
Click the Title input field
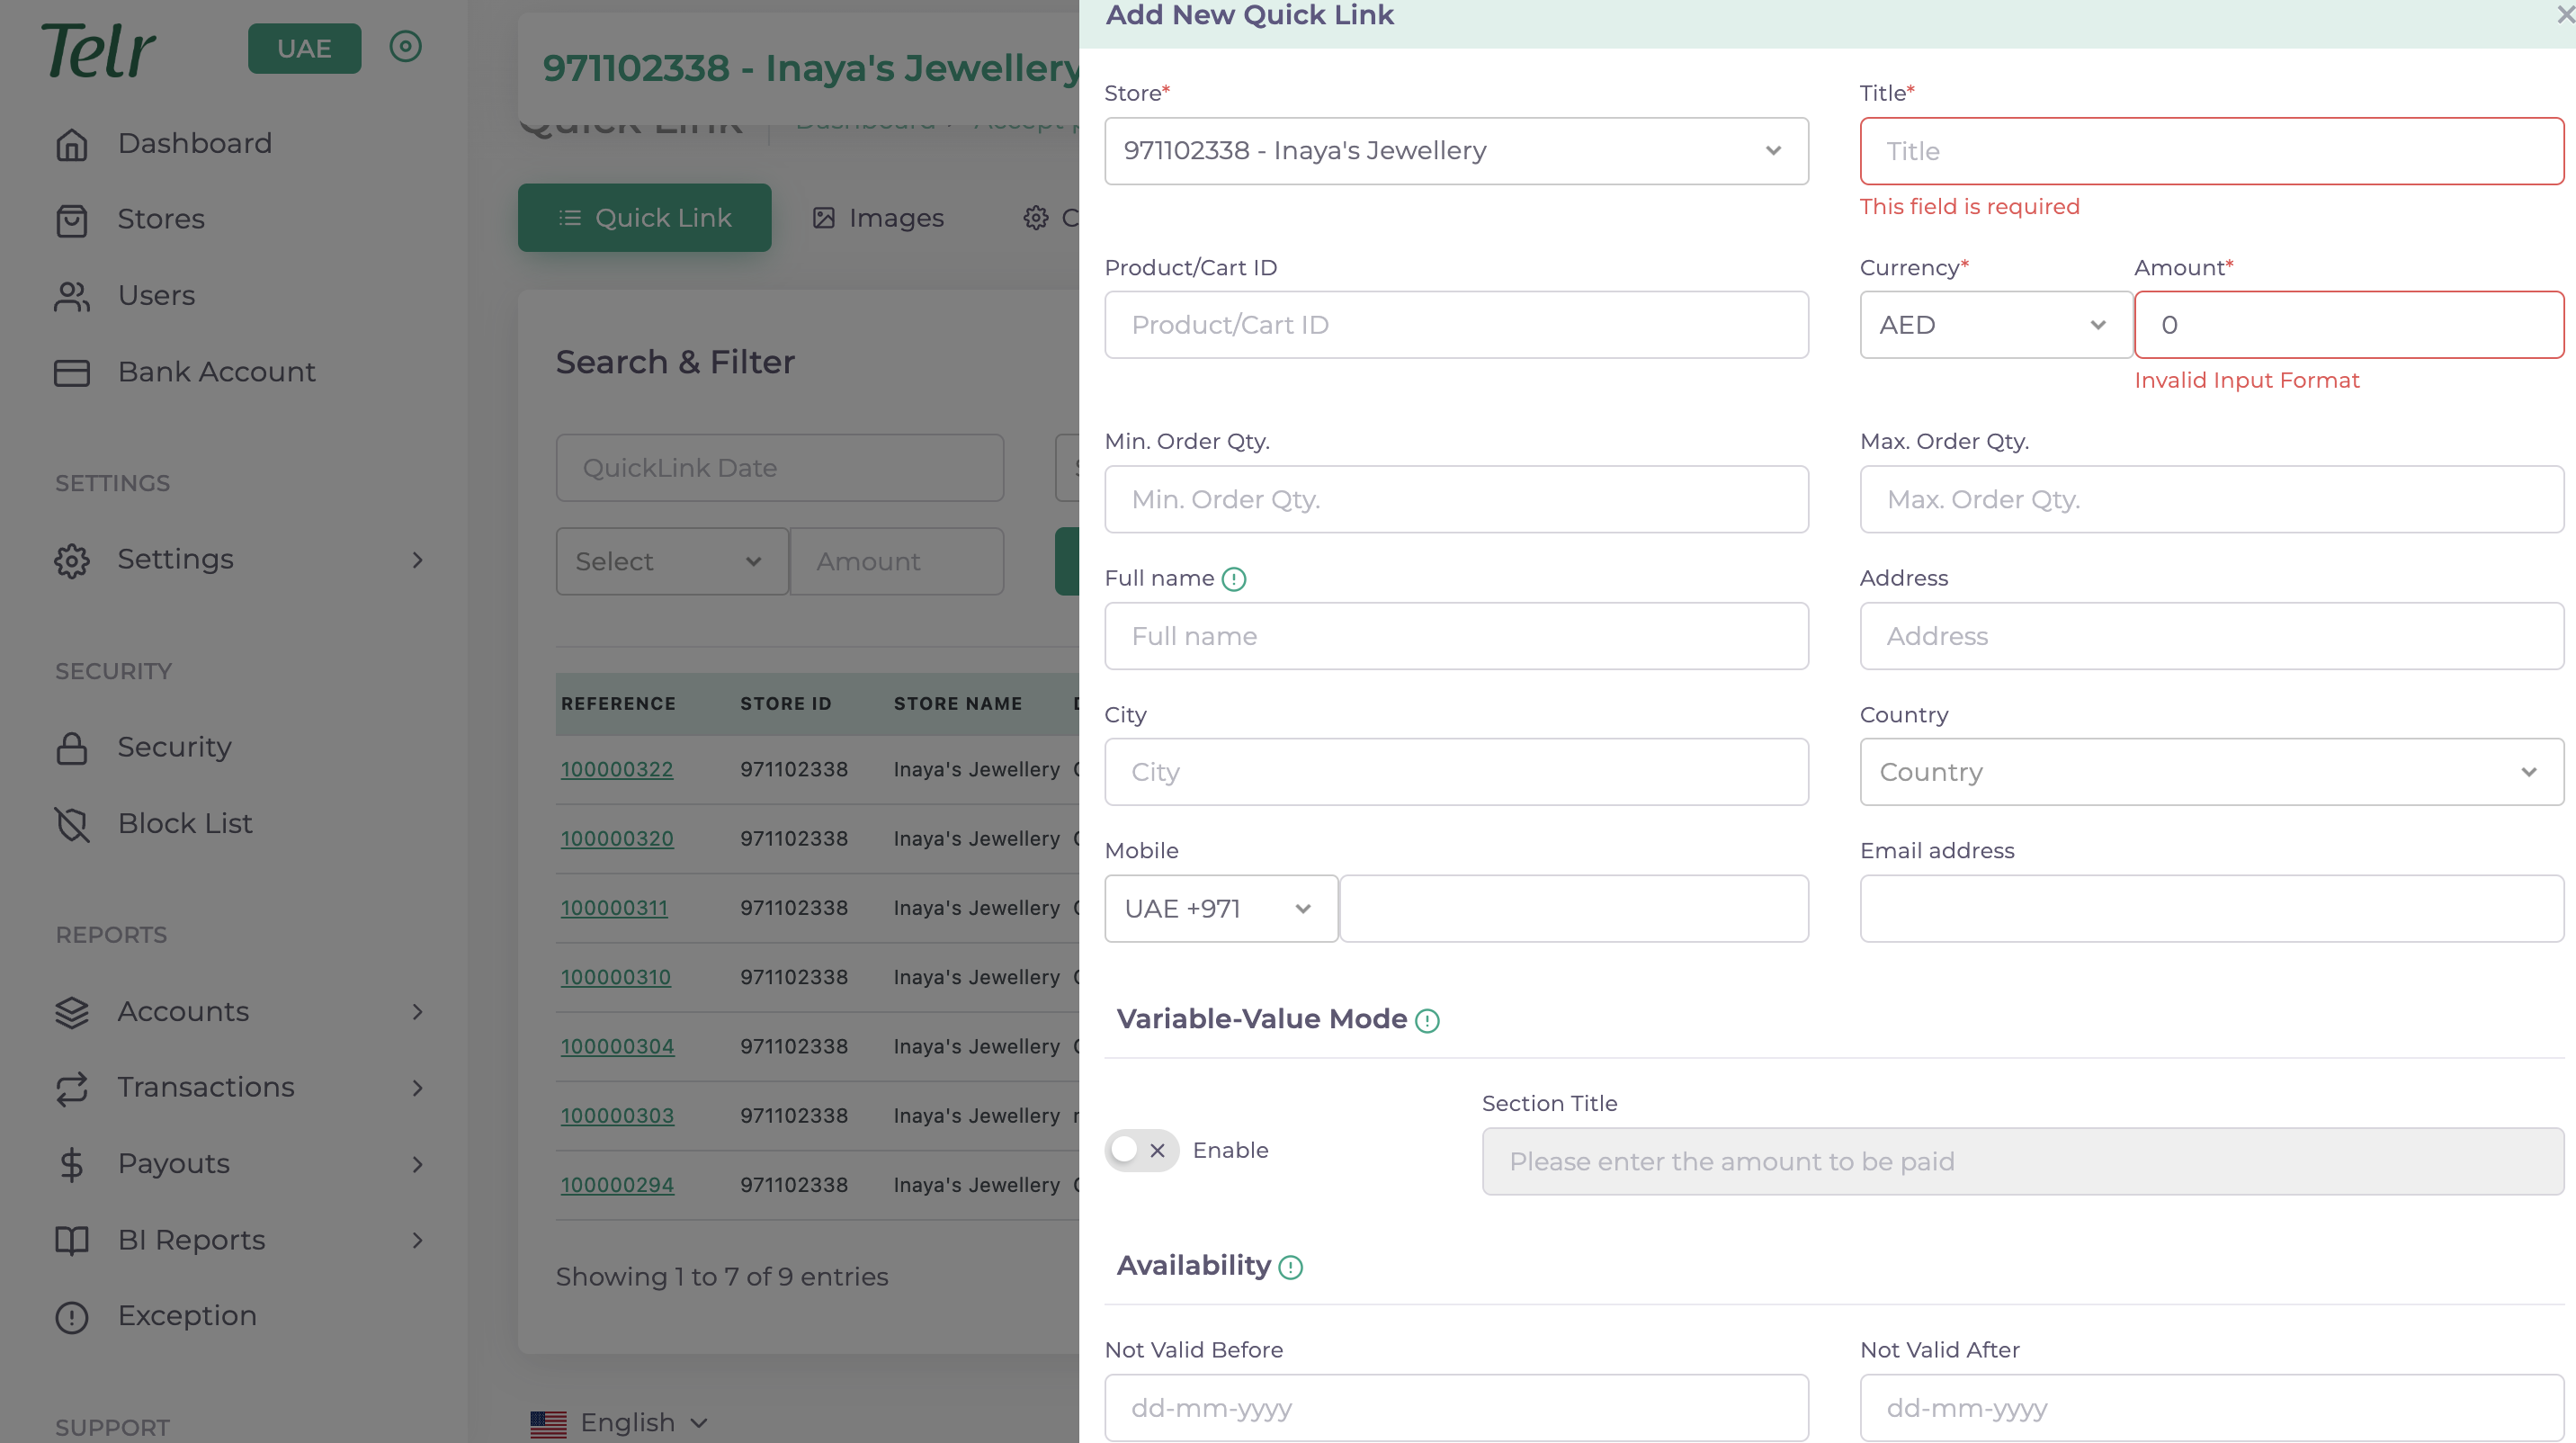[x=2212, y=151]
